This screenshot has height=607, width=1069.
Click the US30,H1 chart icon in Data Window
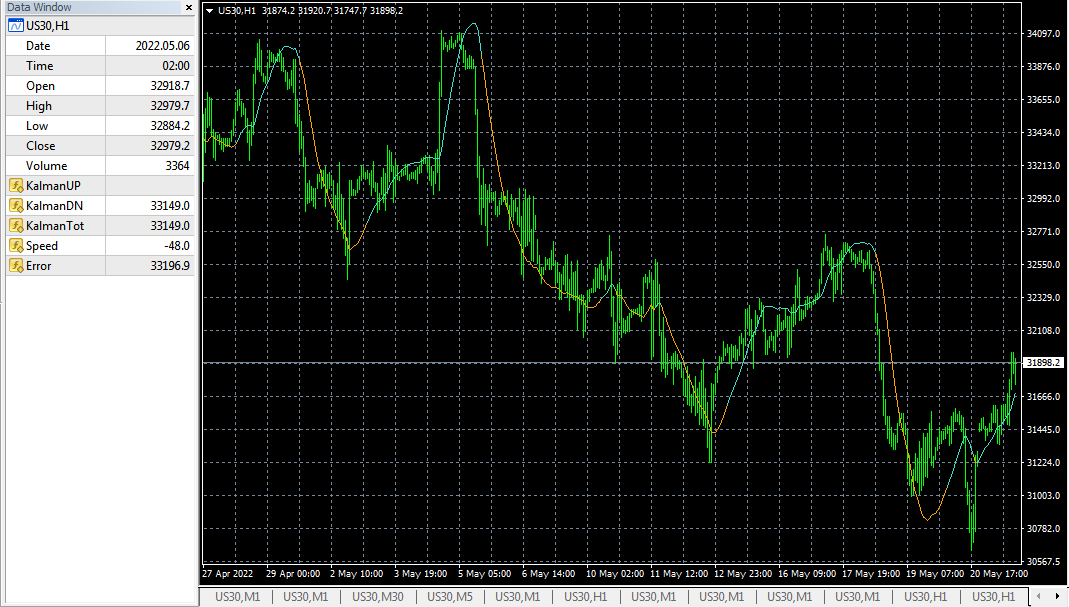pyautogui.click(x=16, y=26)
